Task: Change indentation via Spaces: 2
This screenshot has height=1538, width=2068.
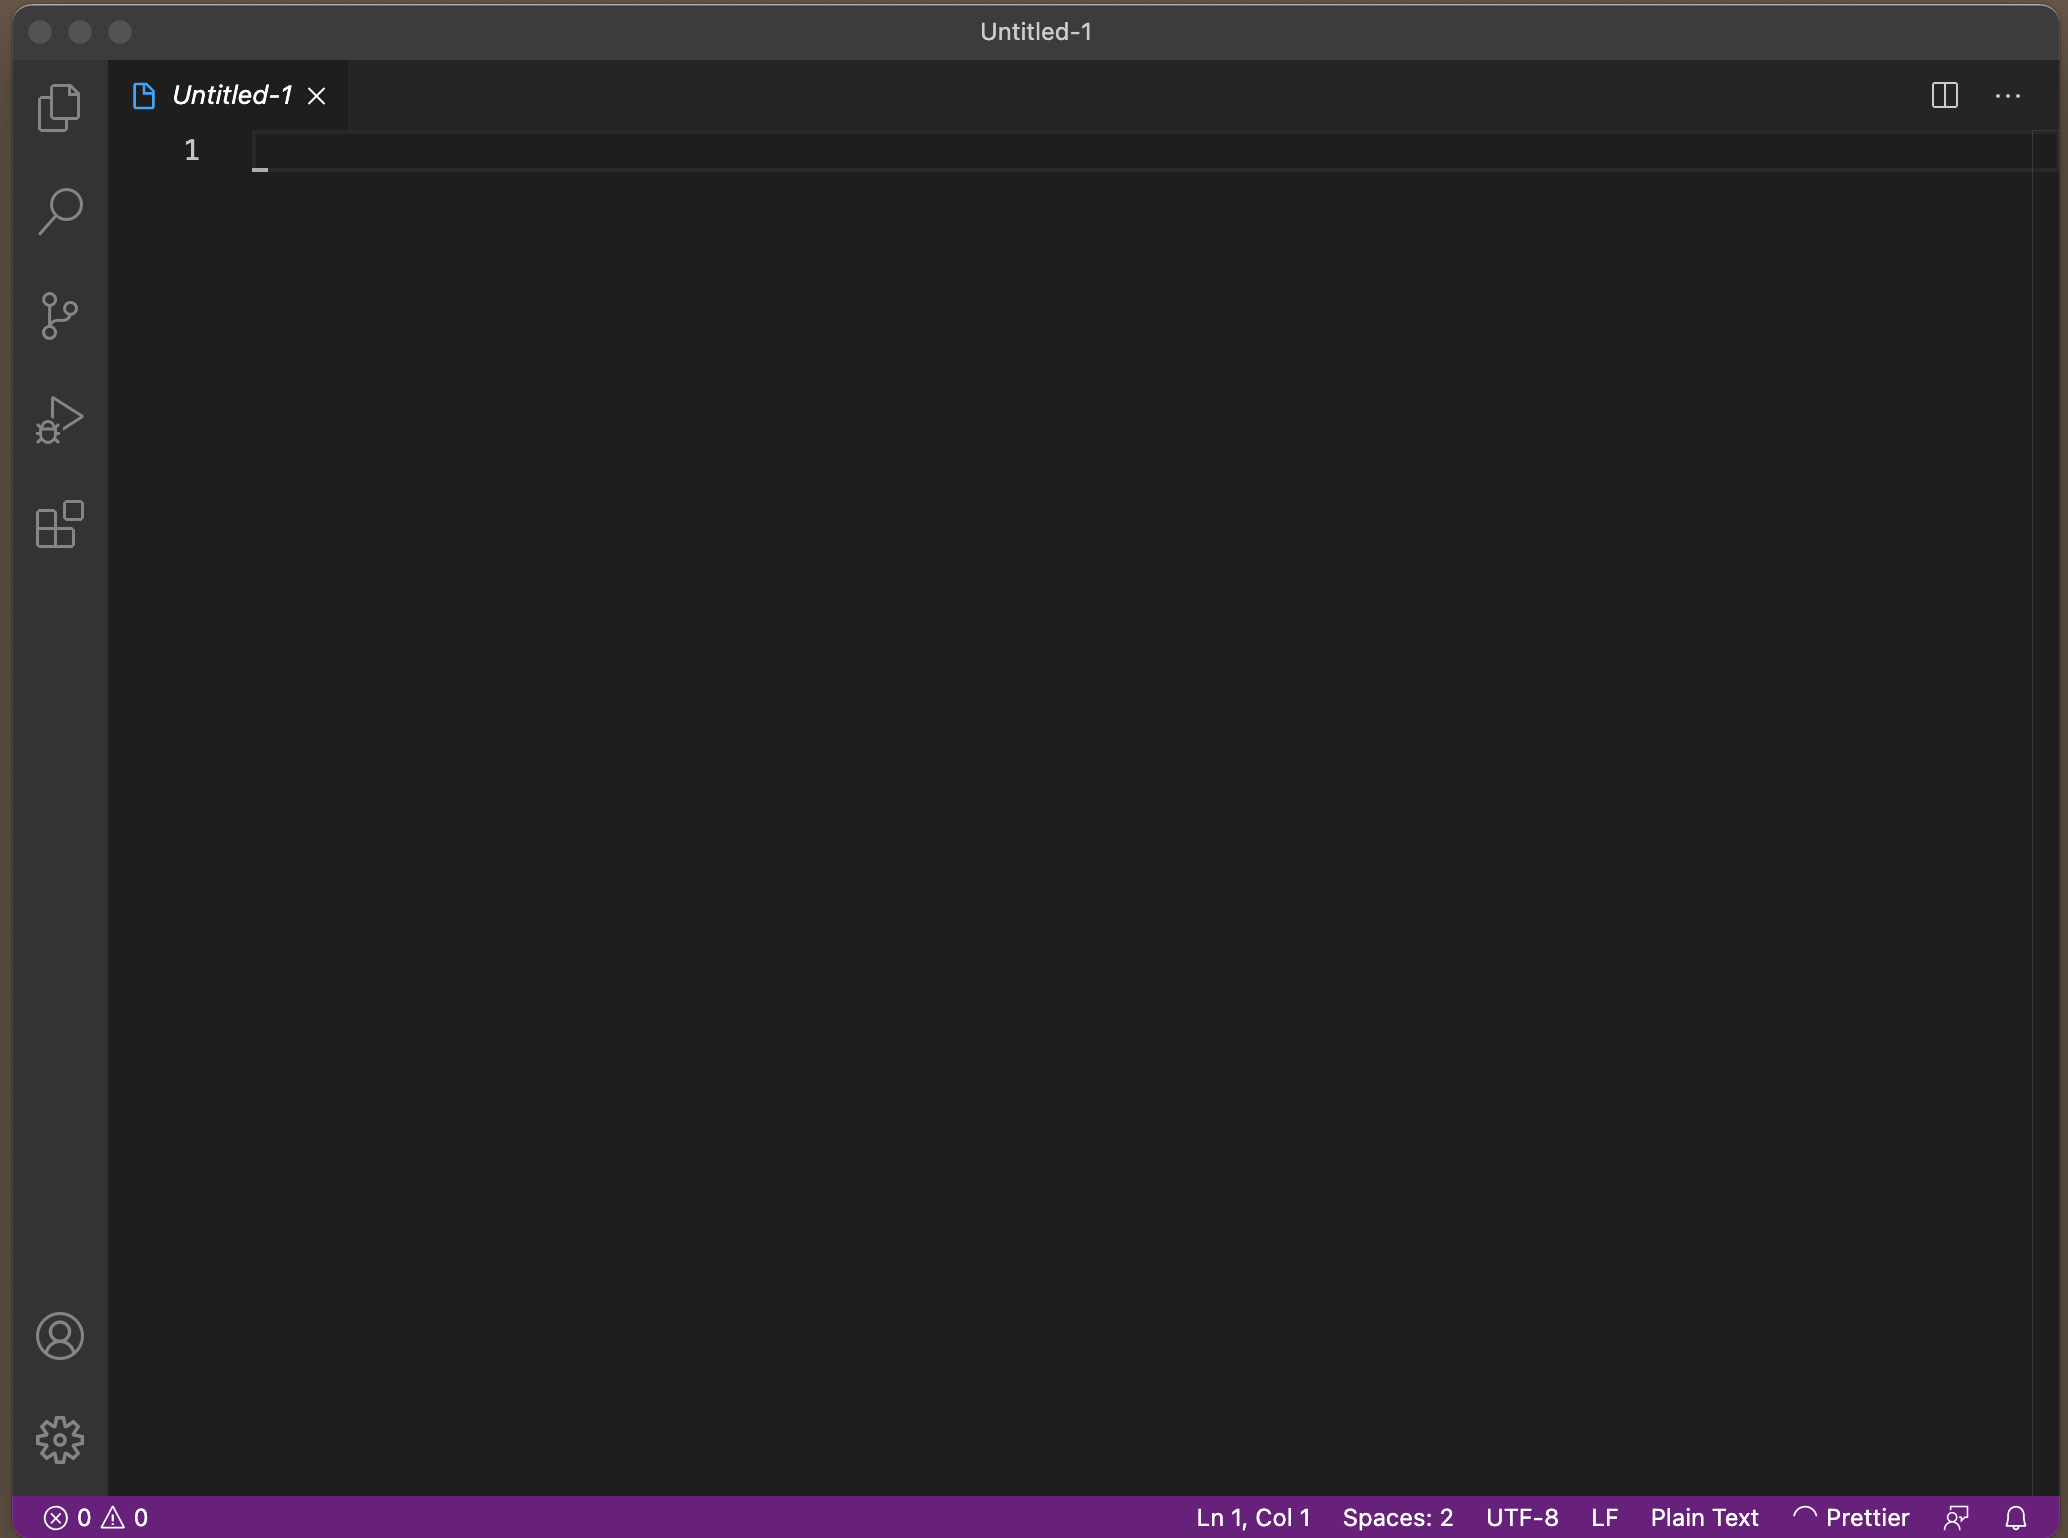Action: tap(1397, 1518)
